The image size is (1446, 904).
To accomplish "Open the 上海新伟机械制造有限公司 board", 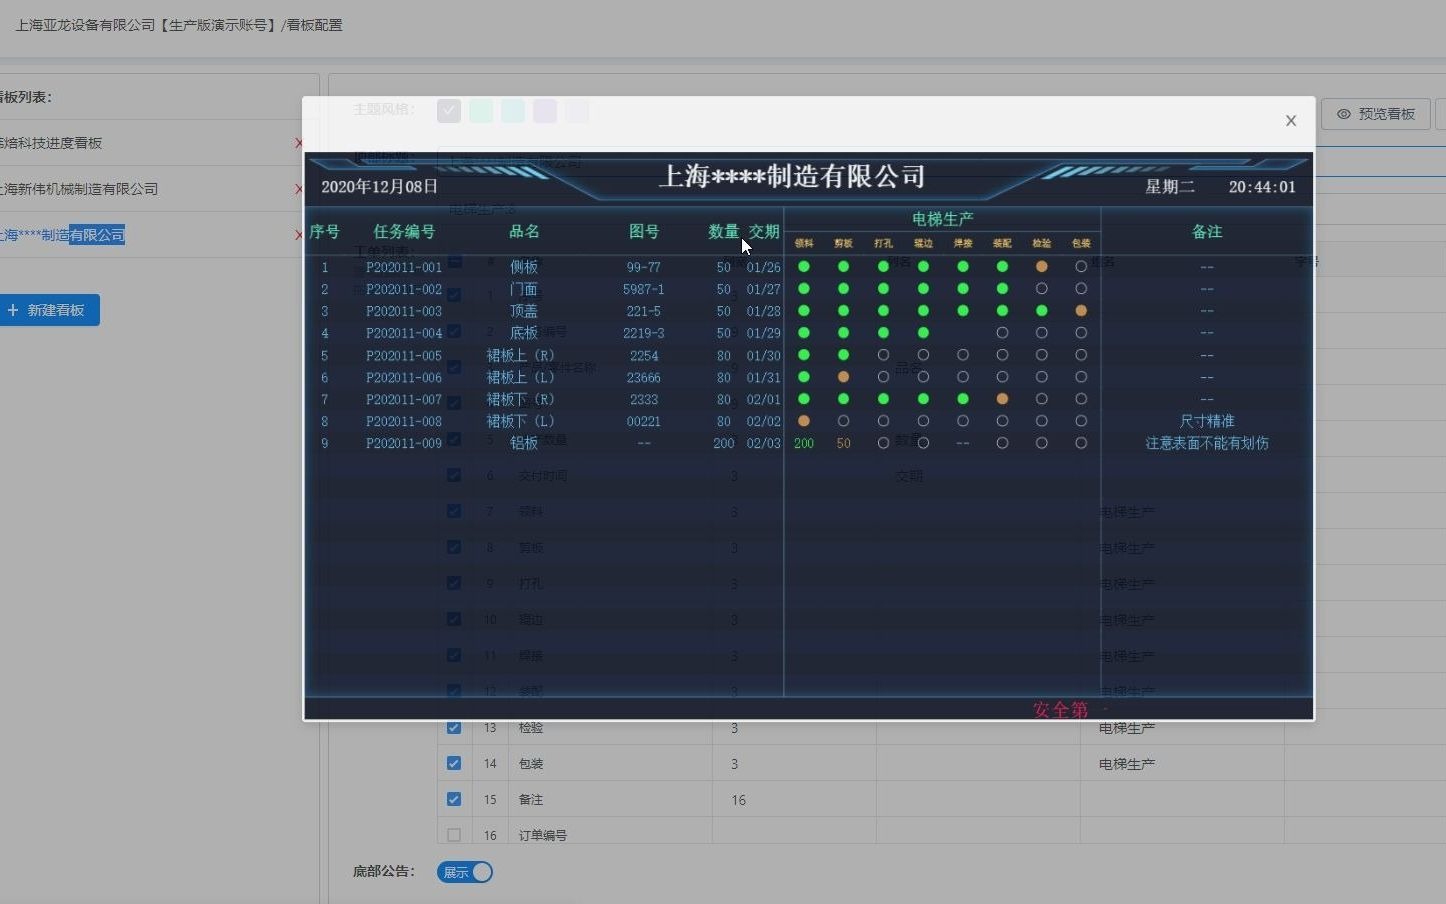I will (79, 189).
